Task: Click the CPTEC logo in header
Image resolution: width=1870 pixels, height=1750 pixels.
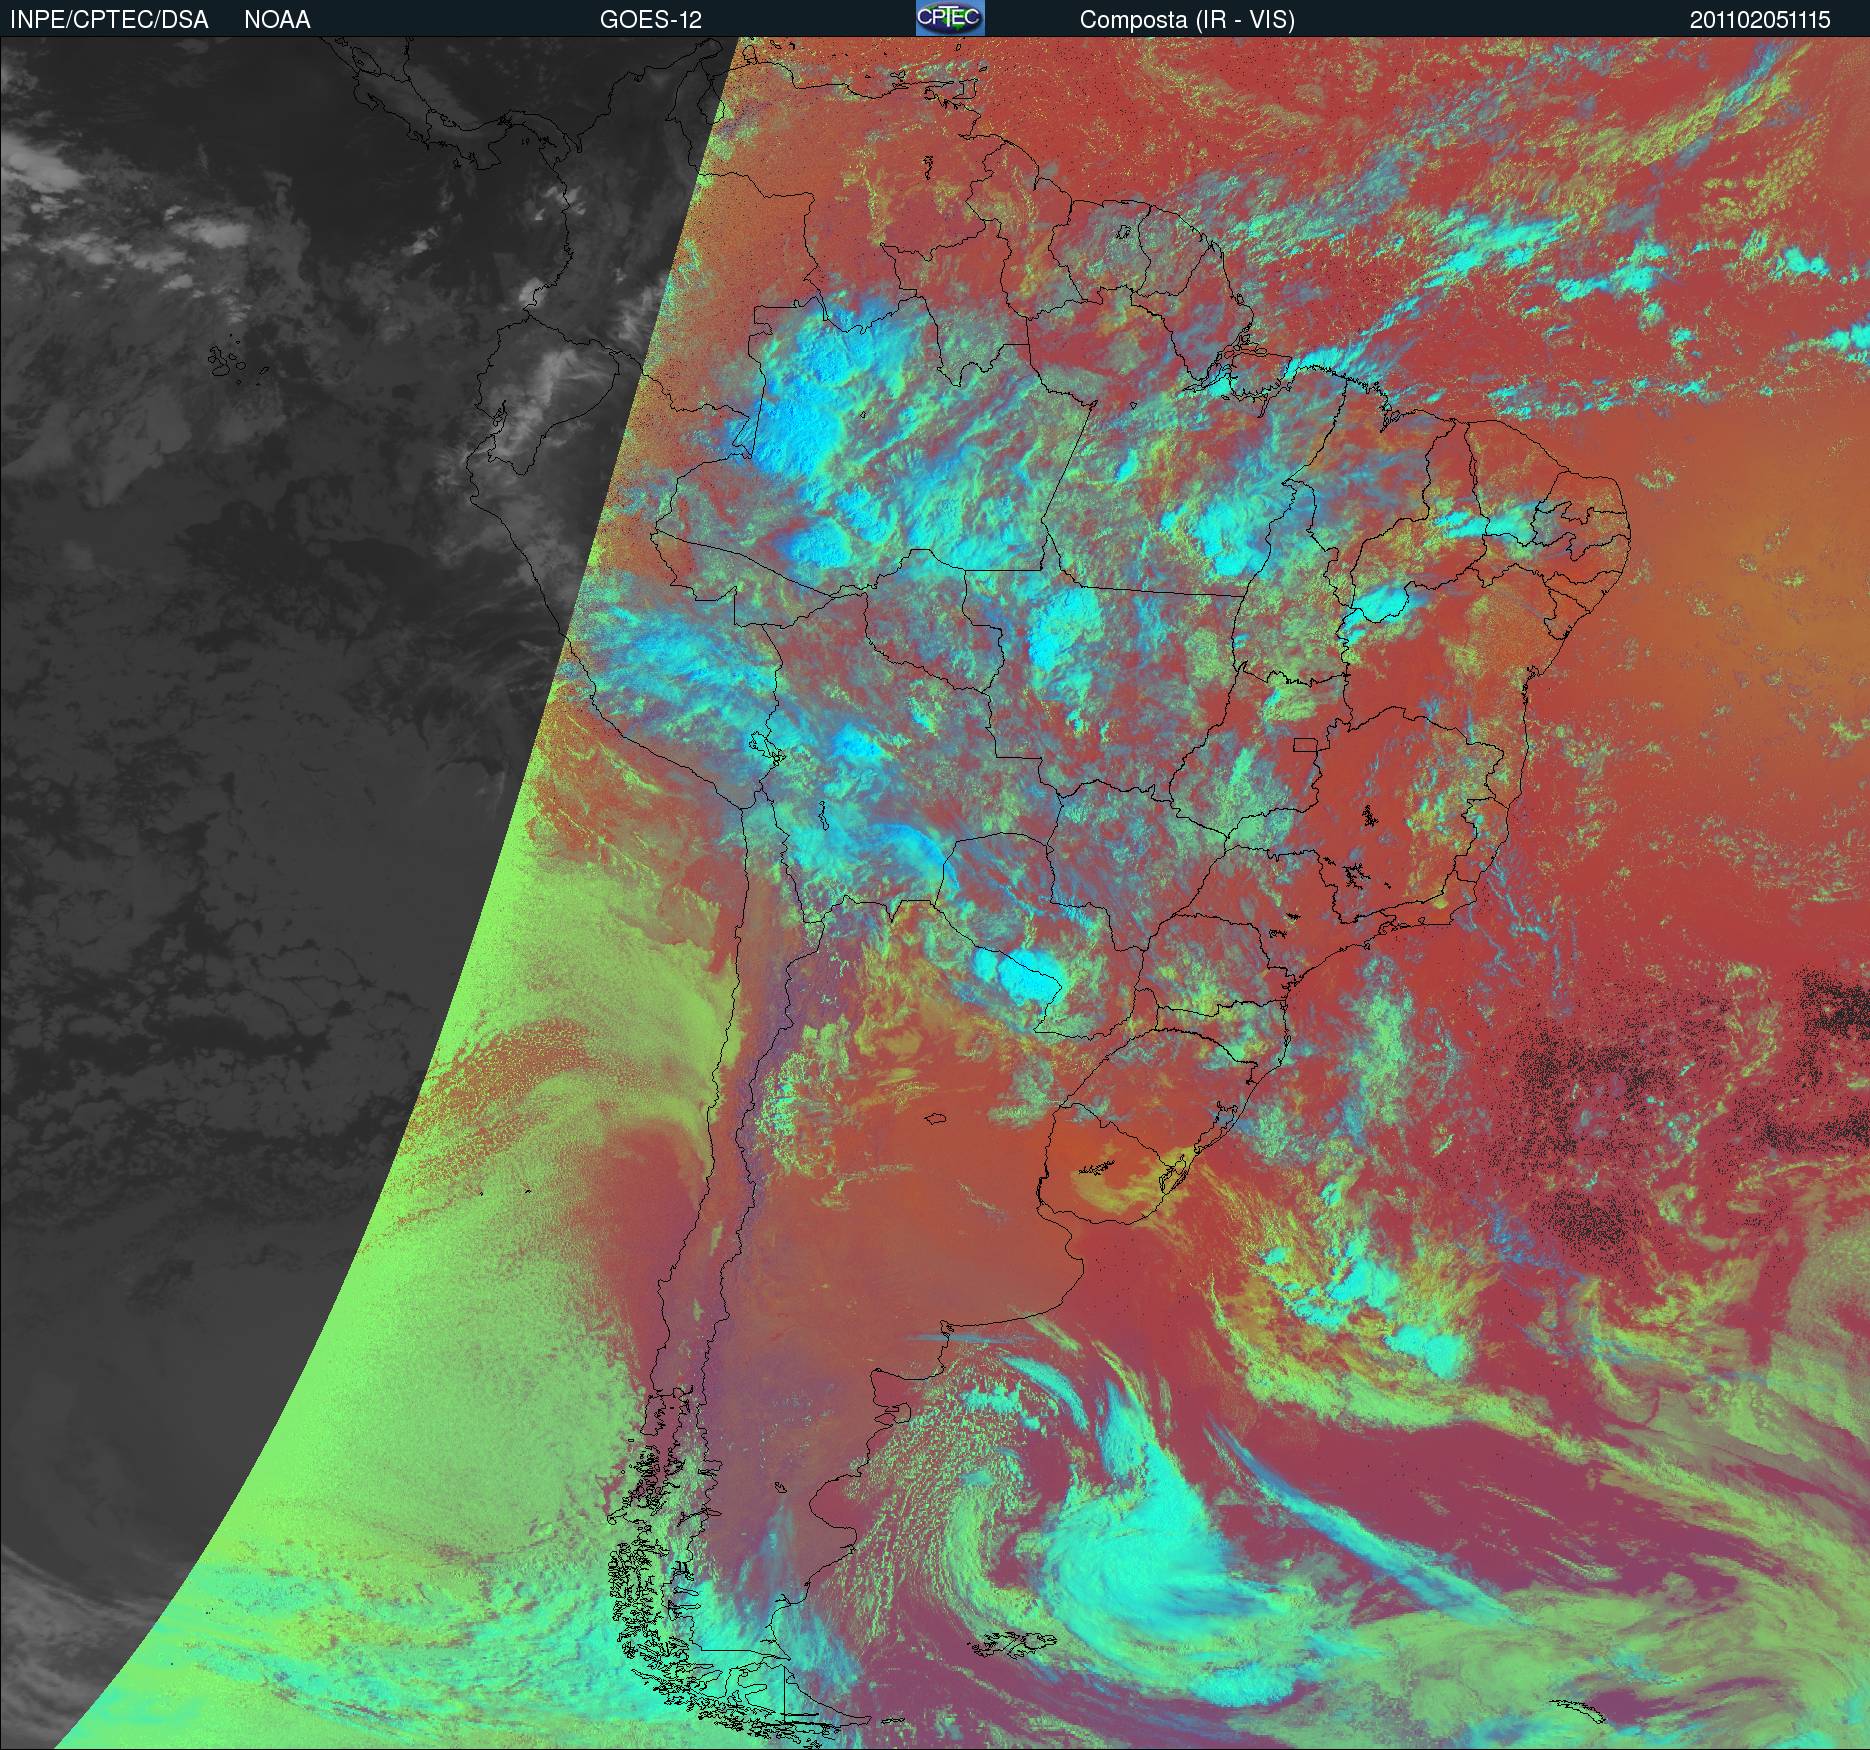Action: click(950, 18)
